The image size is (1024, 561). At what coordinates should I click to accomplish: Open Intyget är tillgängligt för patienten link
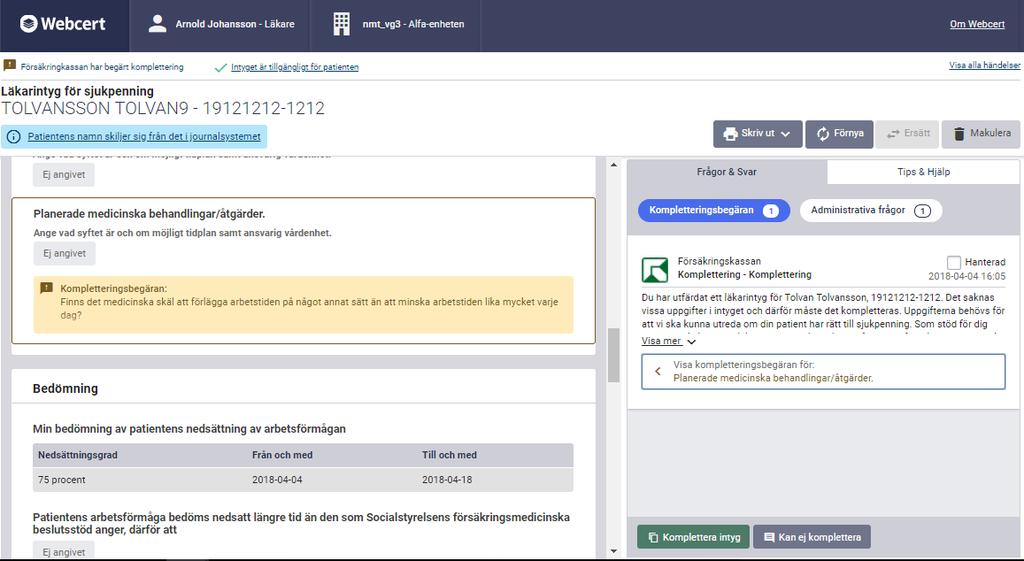point(295,67)
